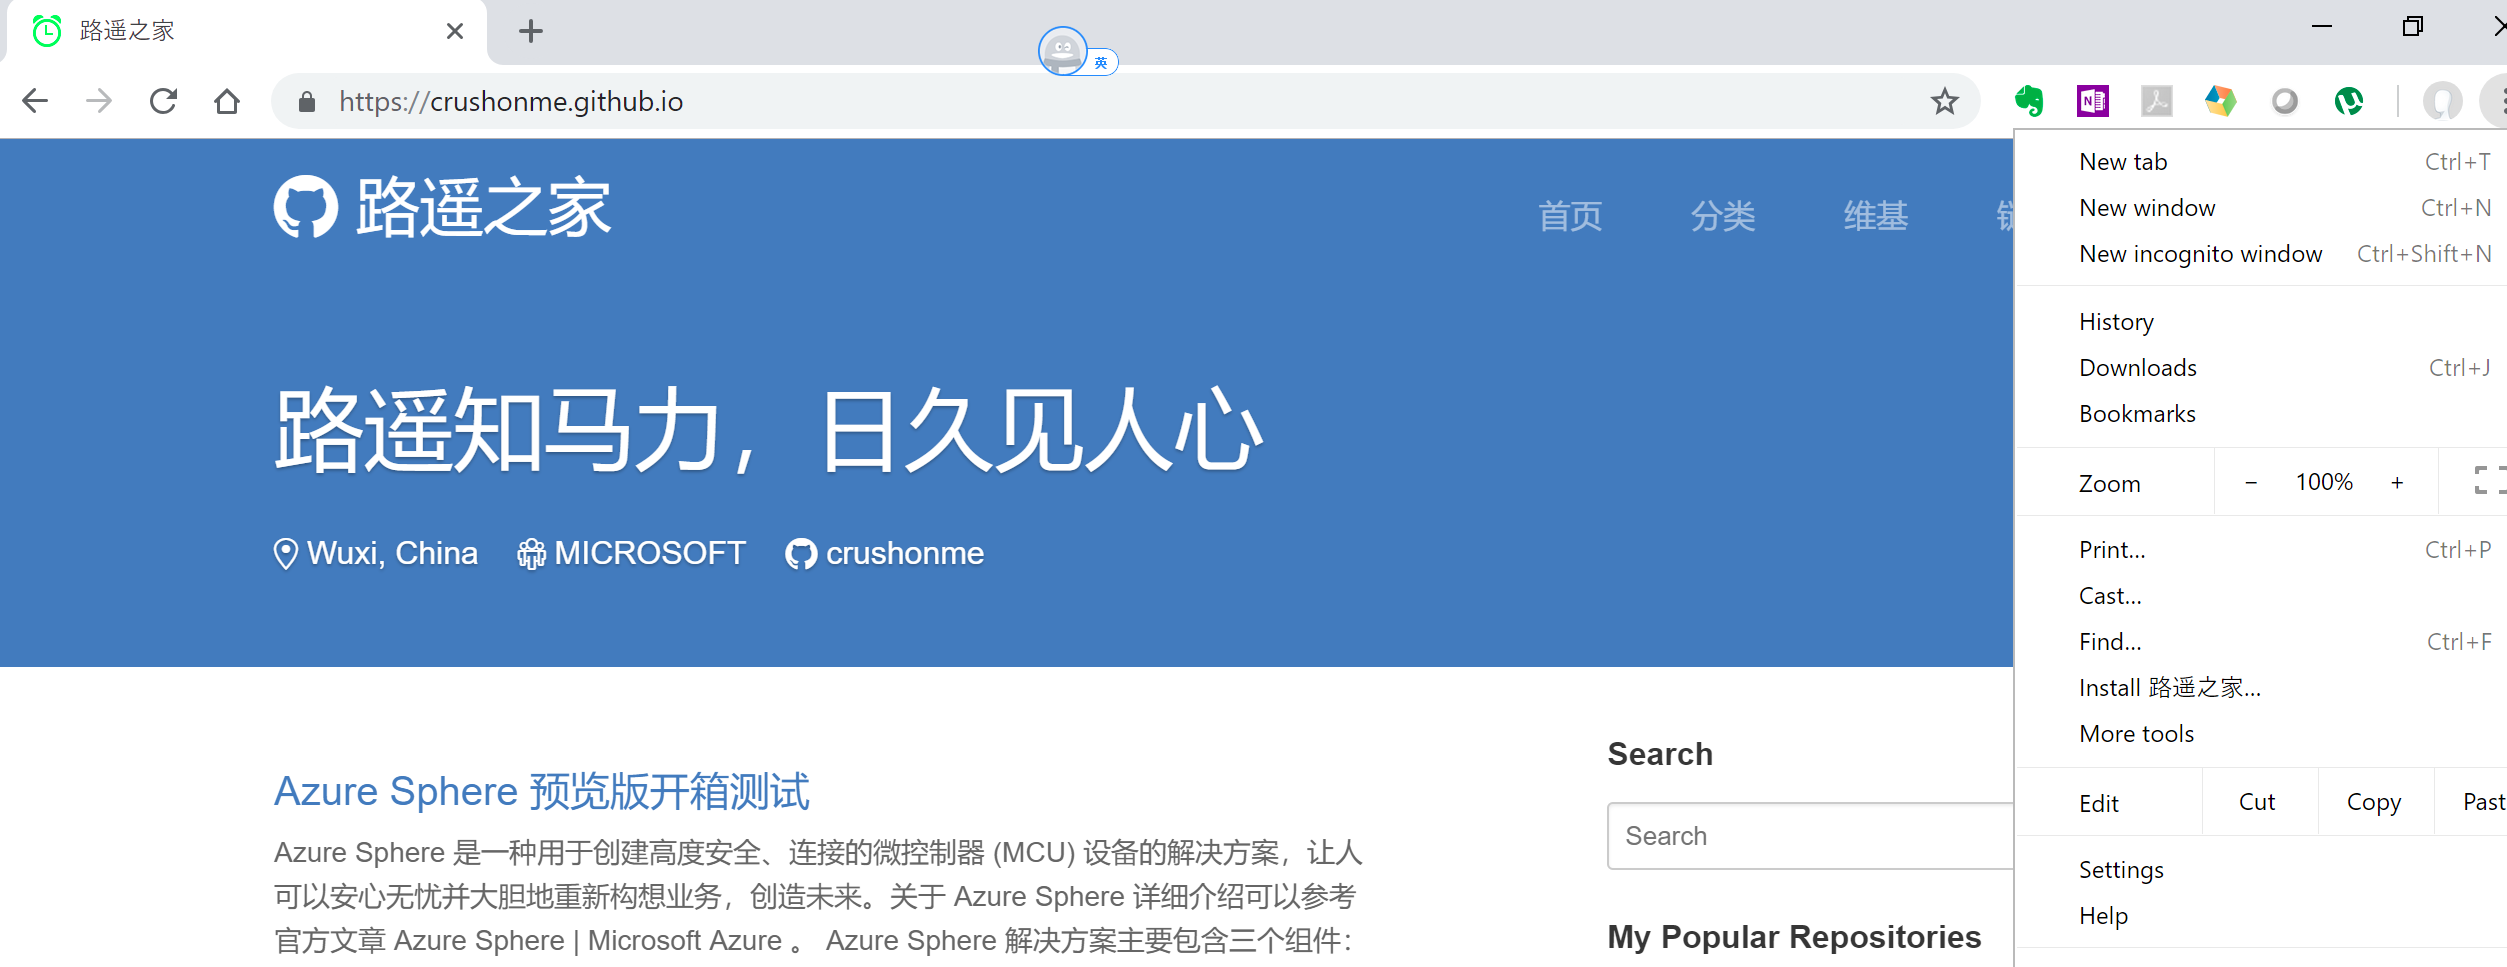Expand the More tools submenu
This screenshot has width=2507, height=967.
tap(2261, 734)
